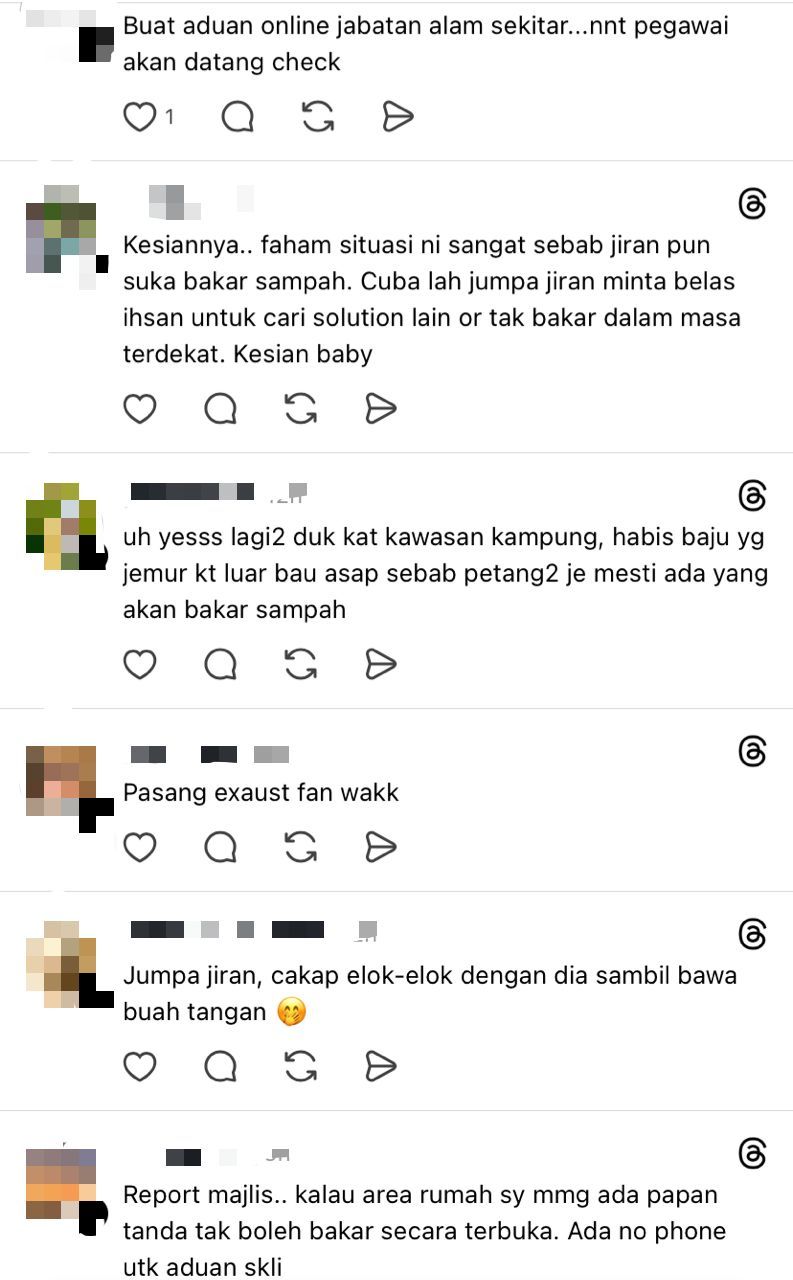
Task: Like the 'Pasang exaust fan wakk' comment
Action: coord(139,847)
